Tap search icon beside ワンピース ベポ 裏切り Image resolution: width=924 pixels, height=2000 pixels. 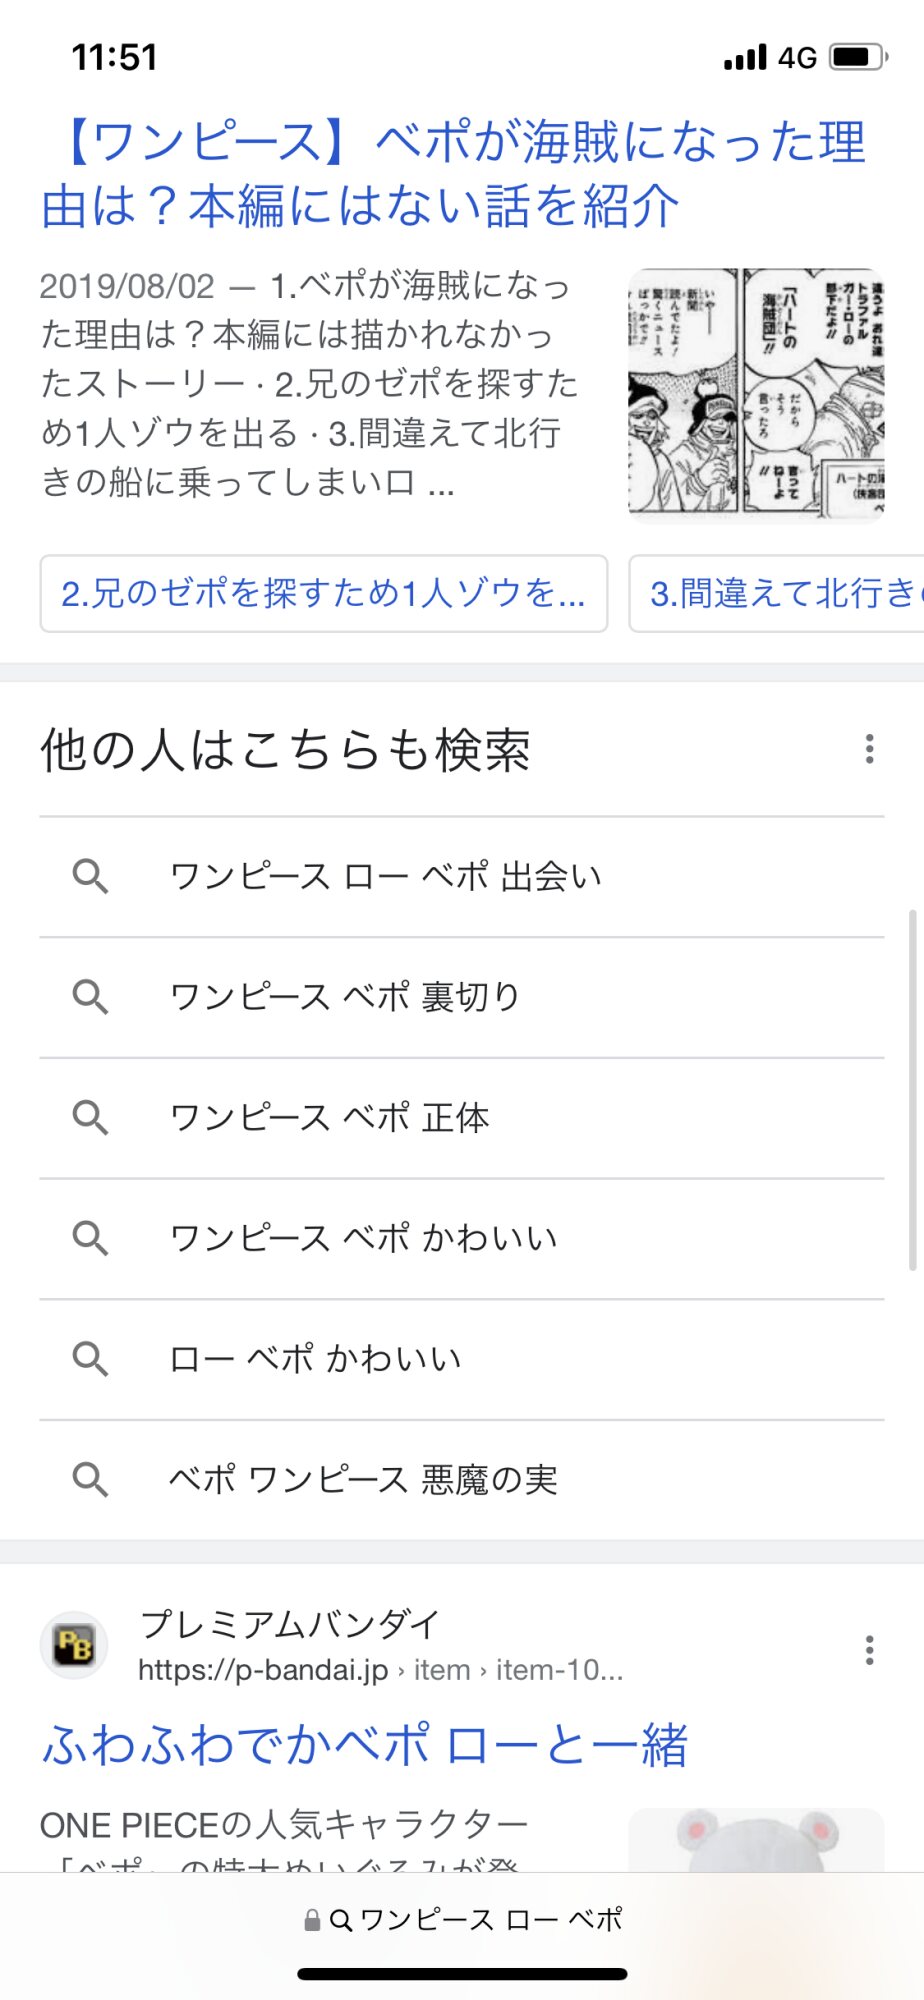[x=90, y=997]
